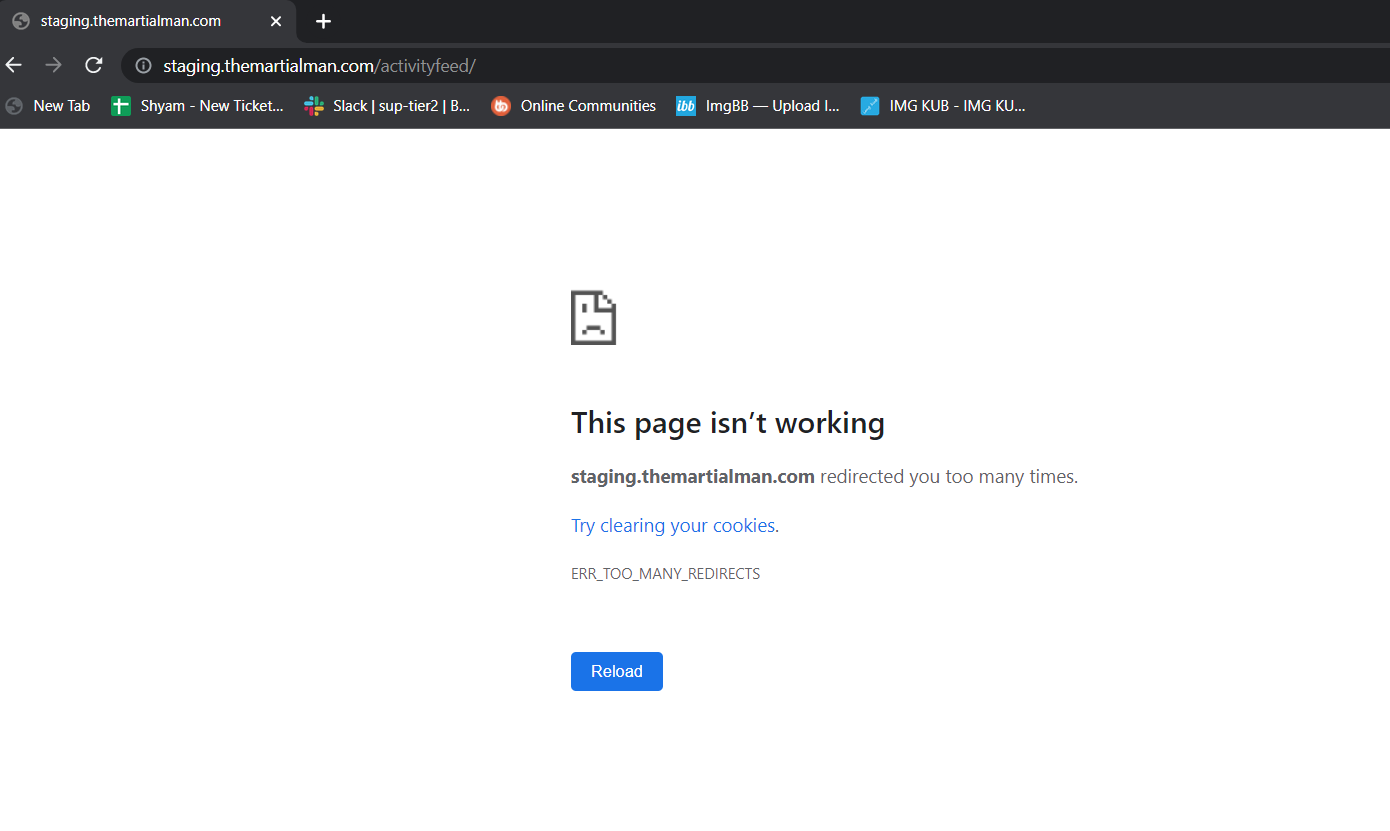The width and height of the screenshot is (1390, 831).
Task: Click the green Sheets bookmark favicon
Action: coord(121,106)
